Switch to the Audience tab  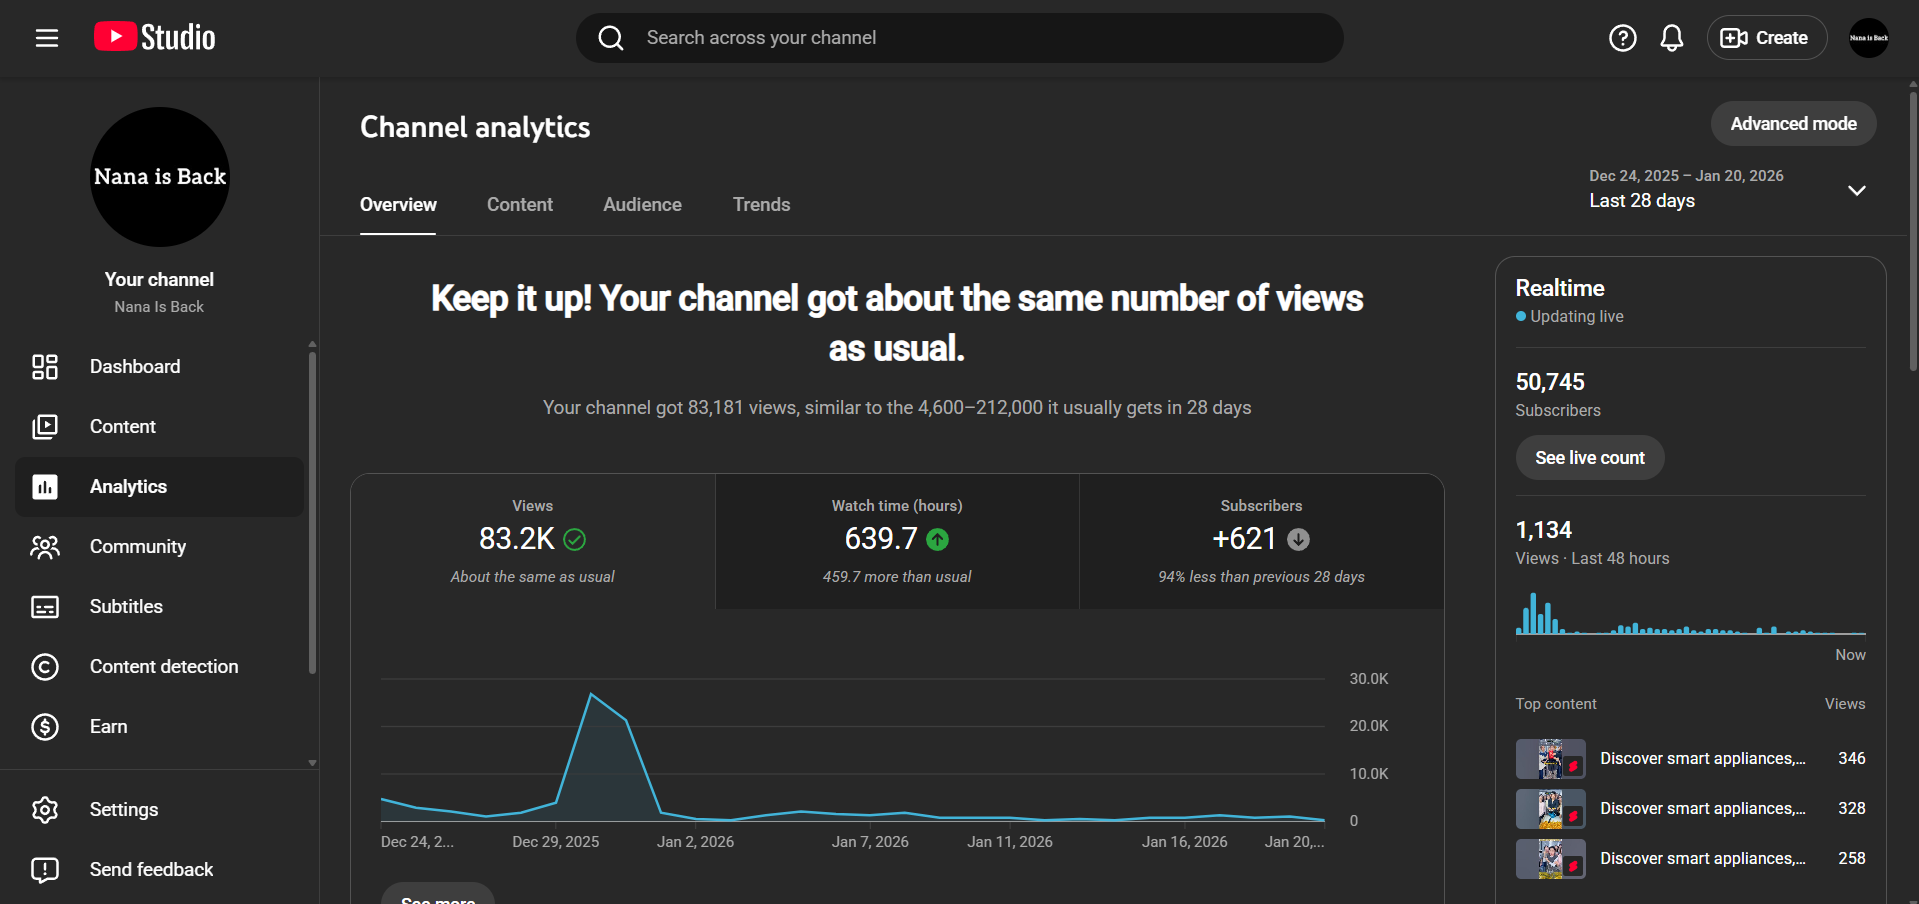642,205
